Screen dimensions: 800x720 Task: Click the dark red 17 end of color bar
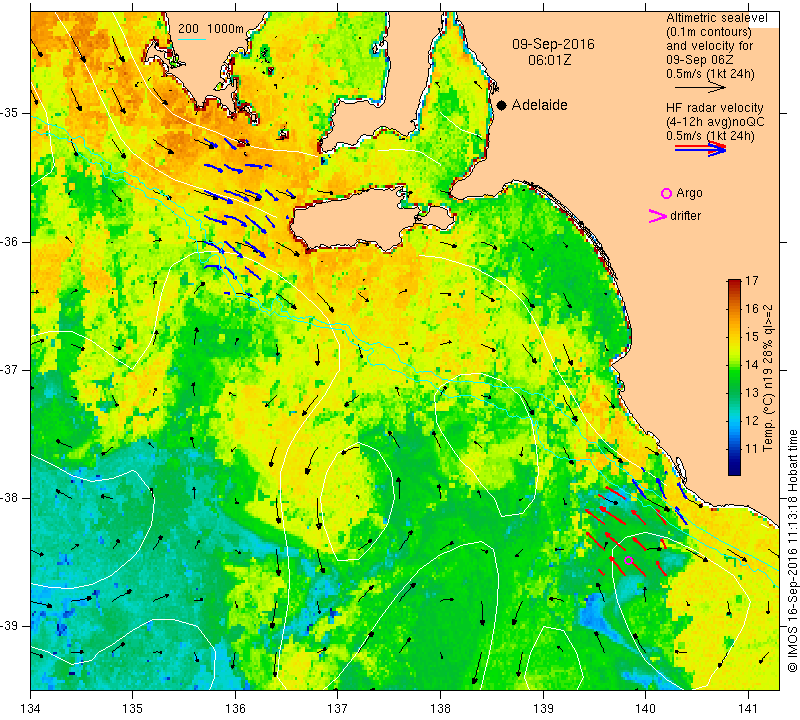pyautogui.click(x=734, y=282)
